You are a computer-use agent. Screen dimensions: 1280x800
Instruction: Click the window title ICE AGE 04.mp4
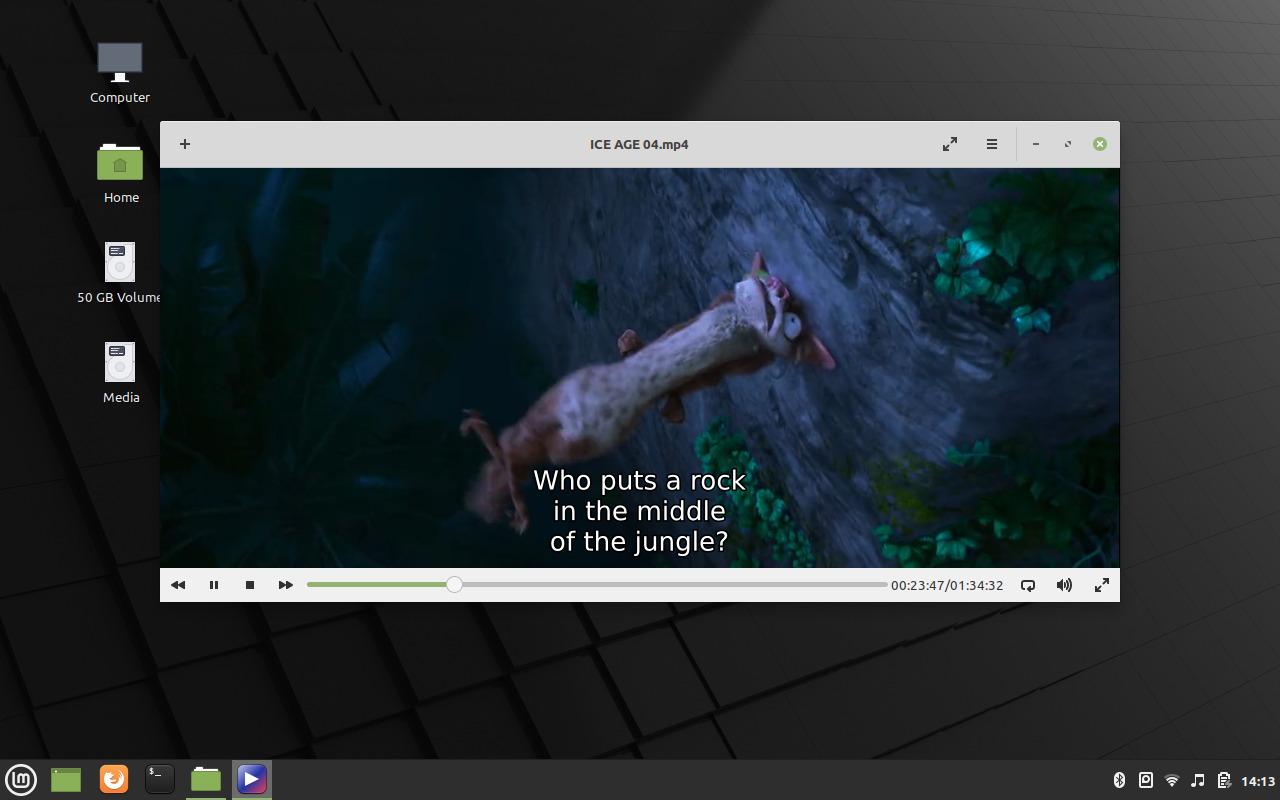click(639, 144)
